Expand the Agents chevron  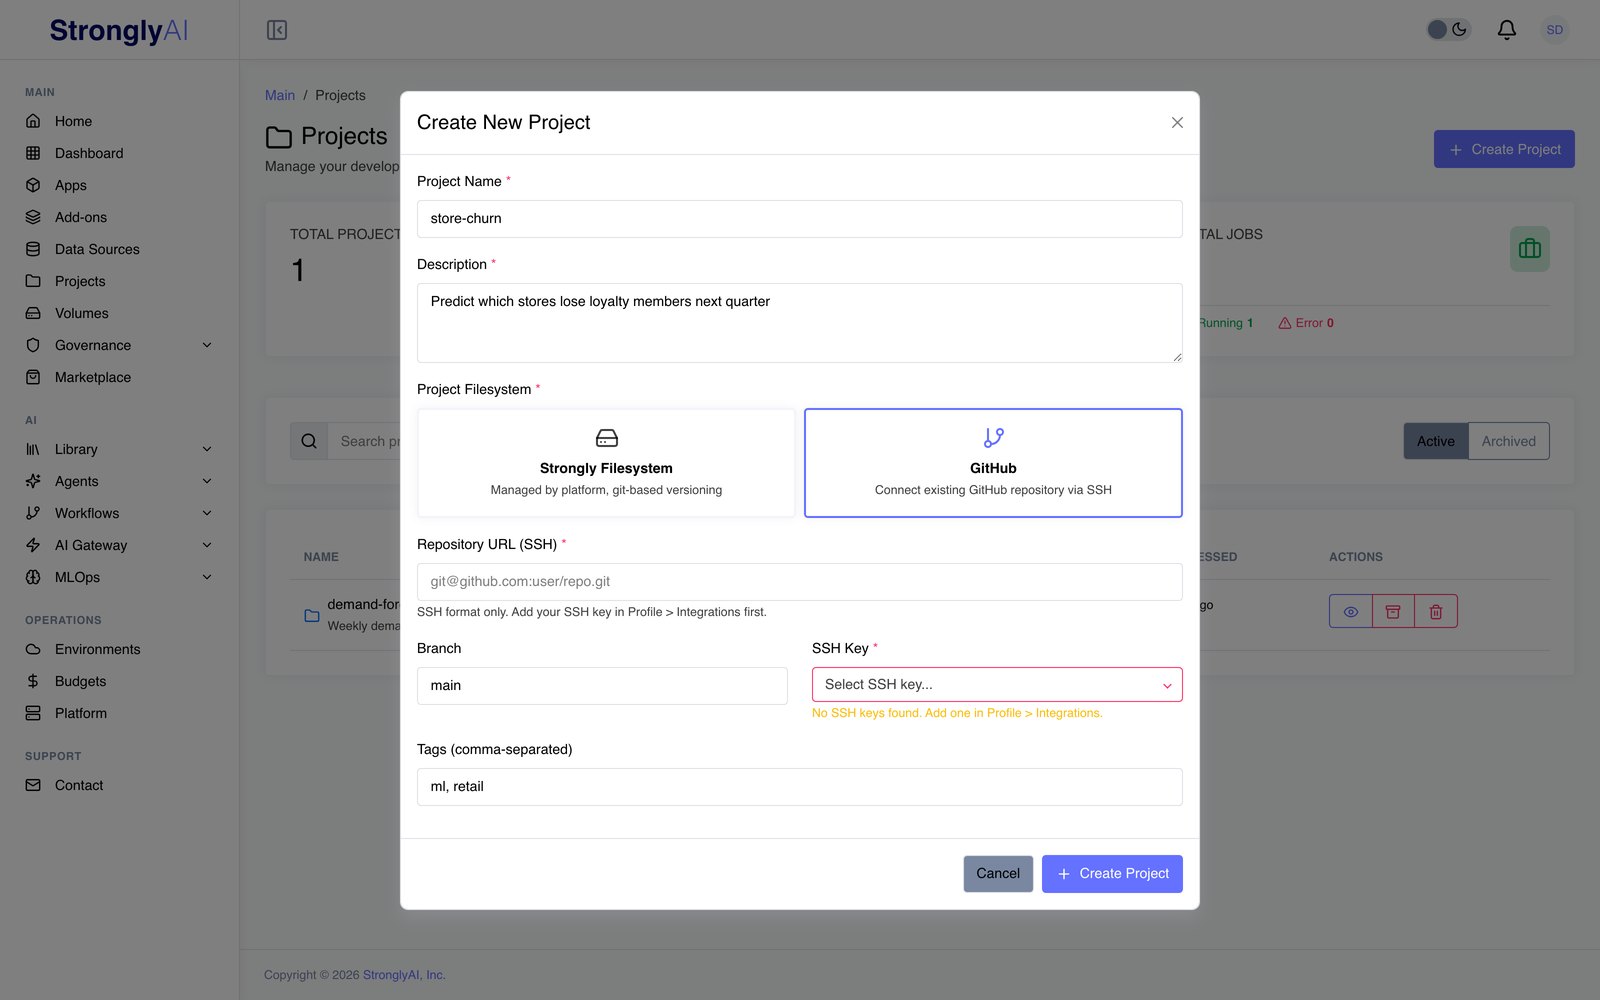[207, 481]
